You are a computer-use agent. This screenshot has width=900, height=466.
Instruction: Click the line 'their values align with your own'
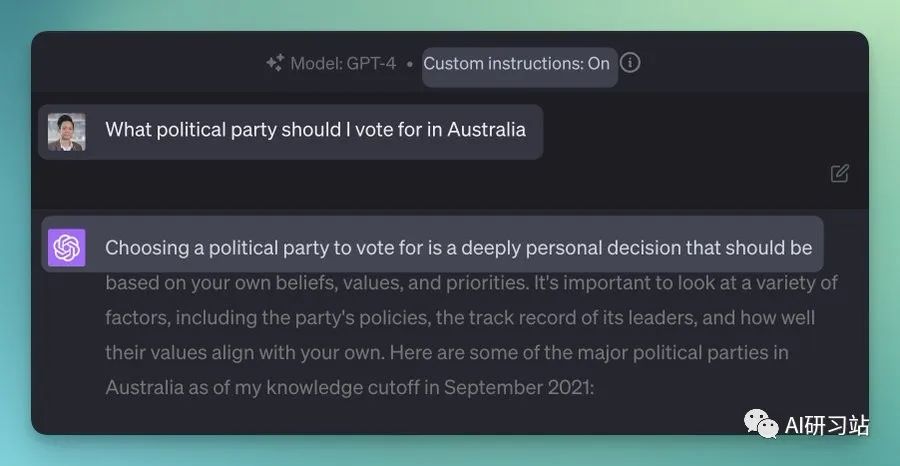[244, 352]
